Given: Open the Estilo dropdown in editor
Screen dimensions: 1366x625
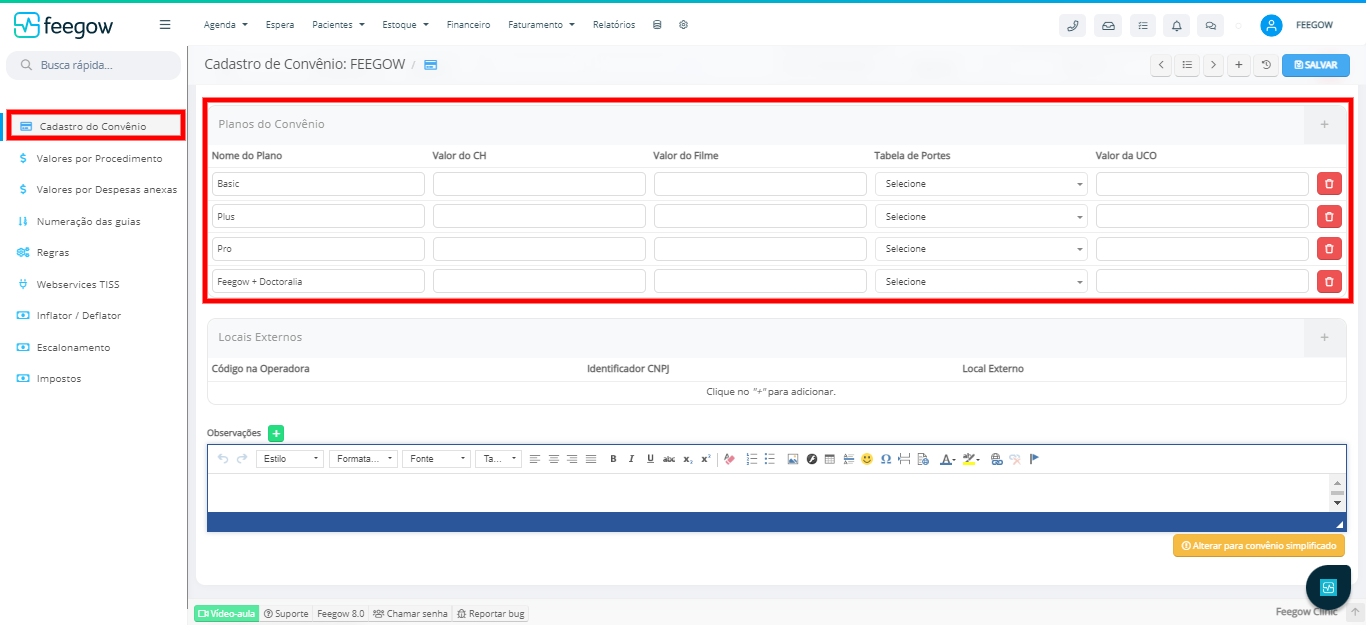Looking at the screenshot, I should tap(290, 459).
